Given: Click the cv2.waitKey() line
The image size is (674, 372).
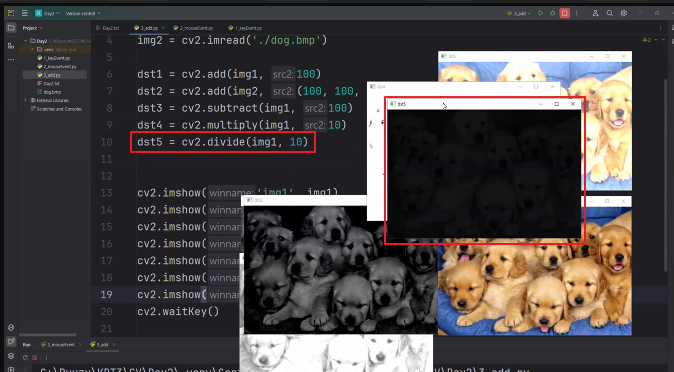Looking at the screenshot, I should point(178,311).
